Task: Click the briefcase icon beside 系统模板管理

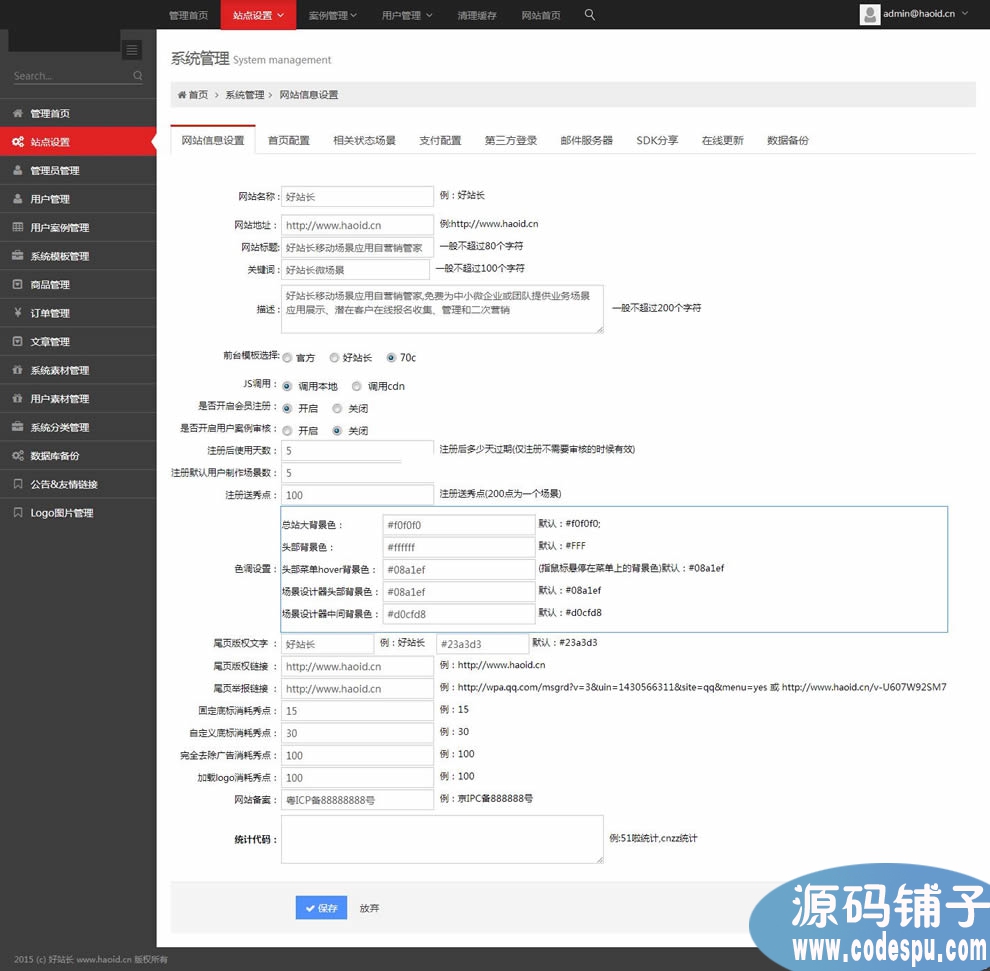Action: (x=18, y=255)
